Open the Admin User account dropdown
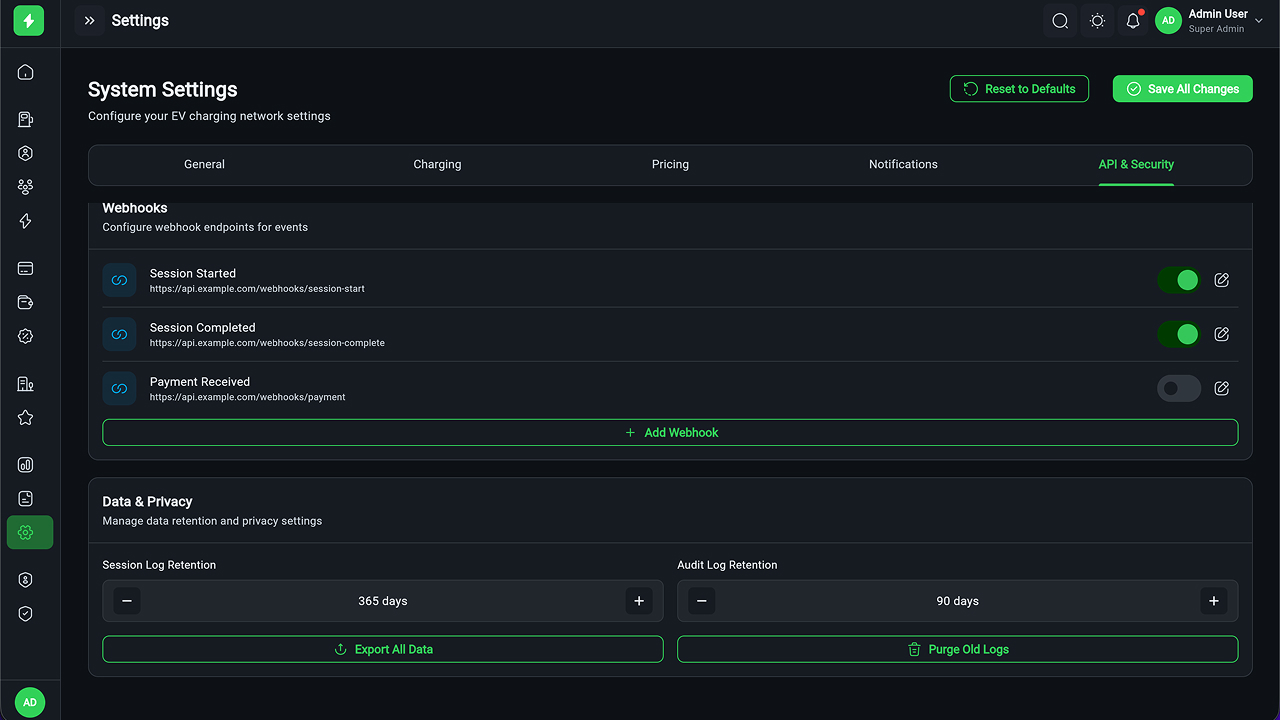1280x720 pixels. 1210,21
